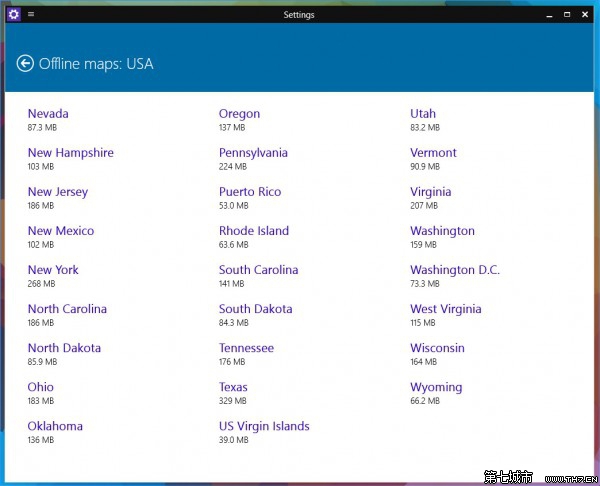
Task: Choose Oklahoma from the map list
Action: [55, 426]
